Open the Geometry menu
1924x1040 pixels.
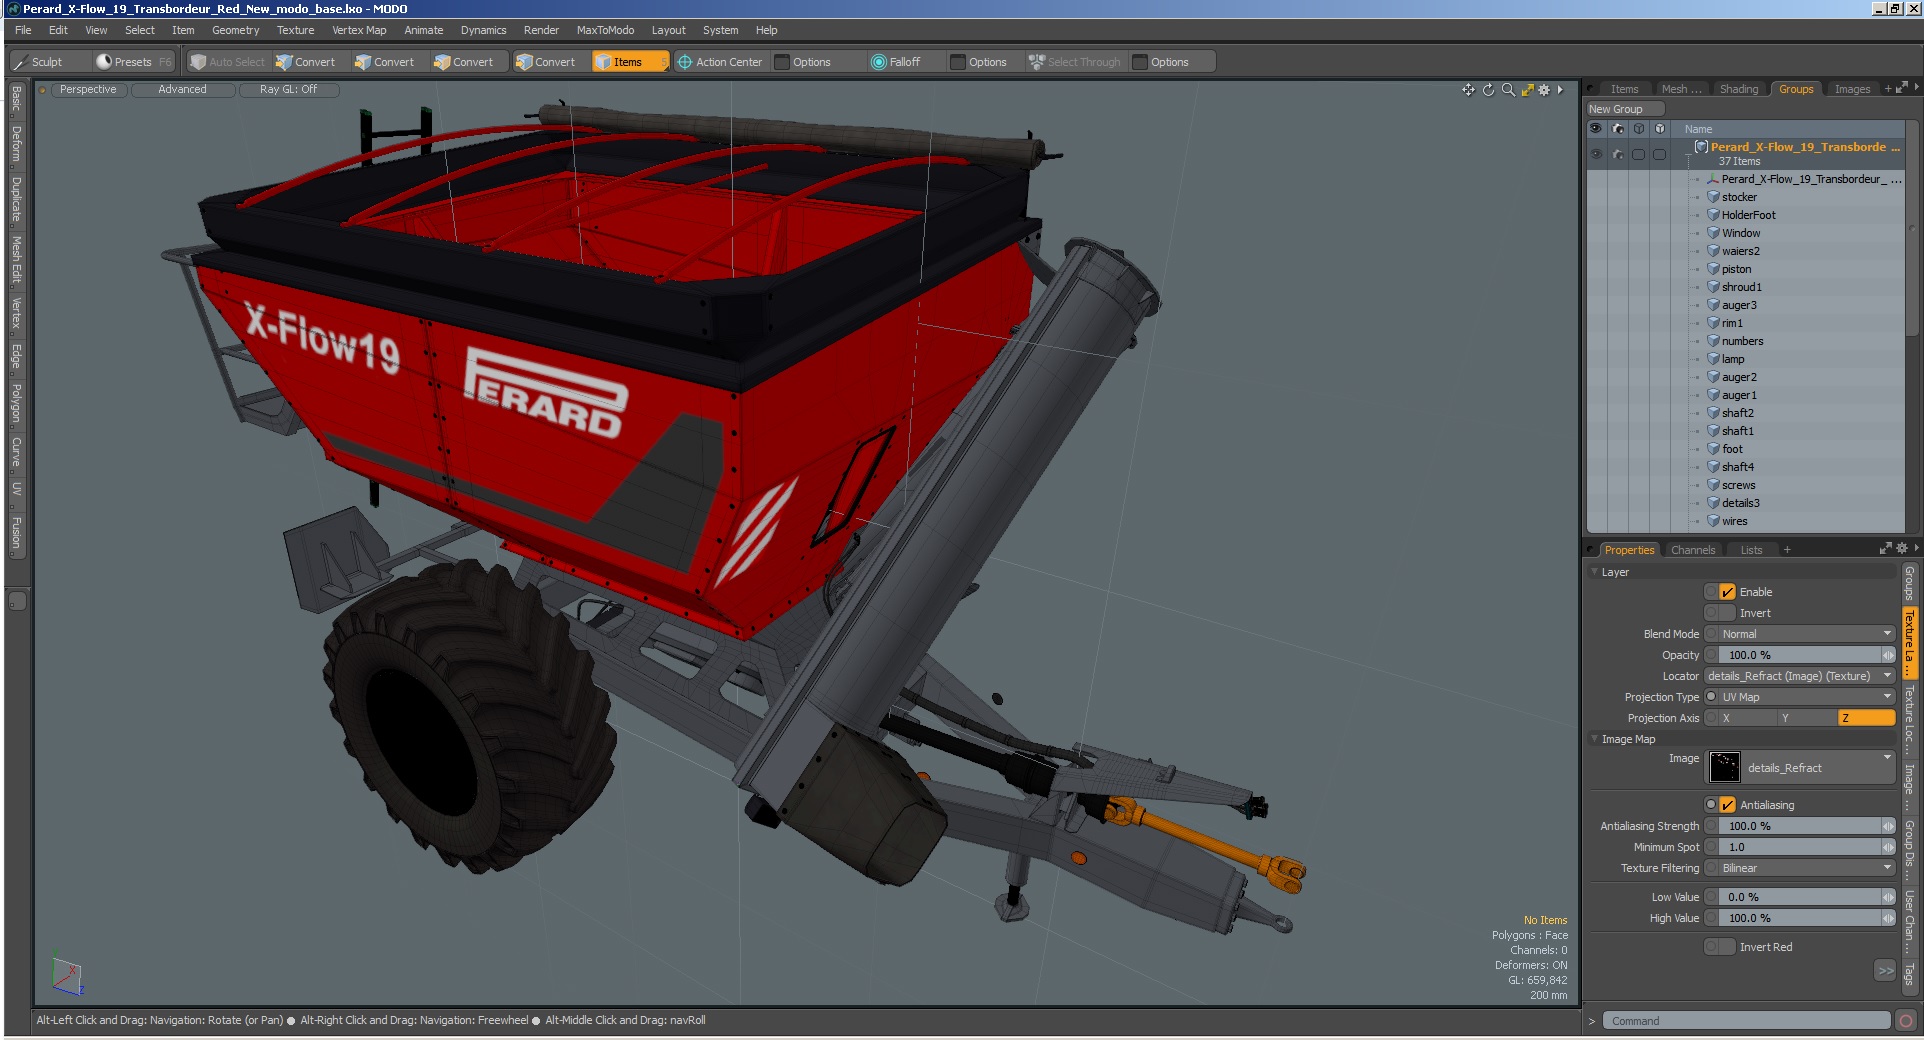[235, 30]
